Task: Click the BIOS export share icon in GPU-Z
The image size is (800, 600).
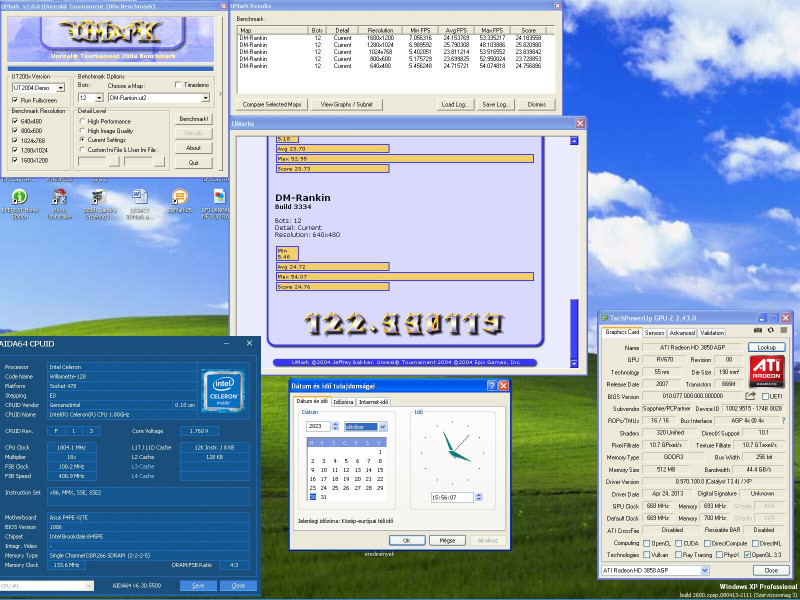Action: pyautogui.click(x=750, y=396)
